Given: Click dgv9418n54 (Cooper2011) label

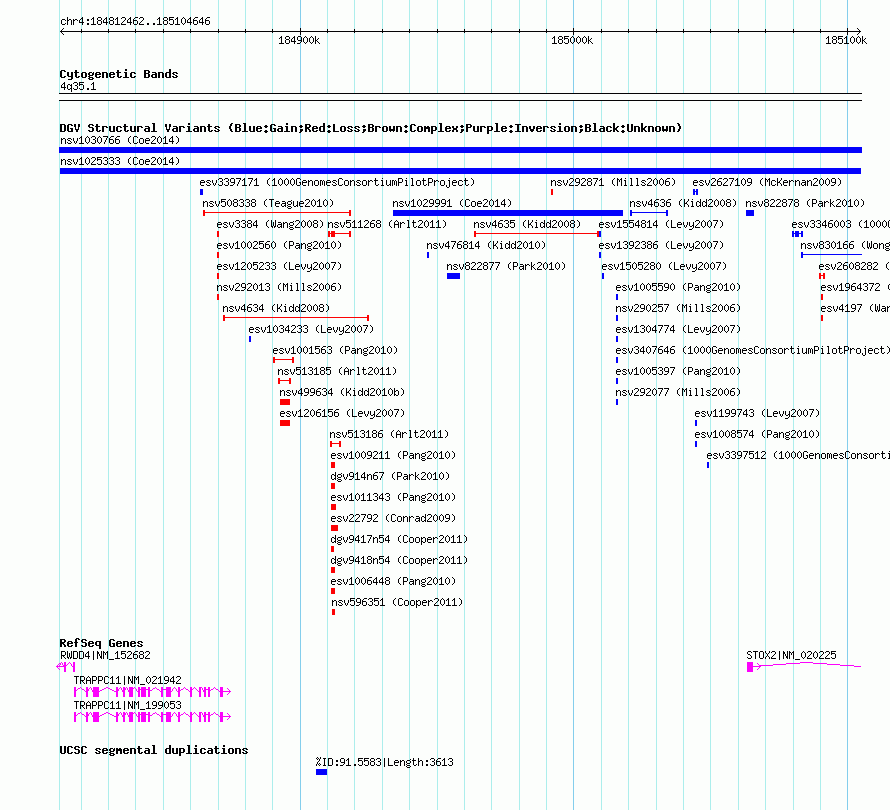Looking at the screenshot, I should (399, 560).
